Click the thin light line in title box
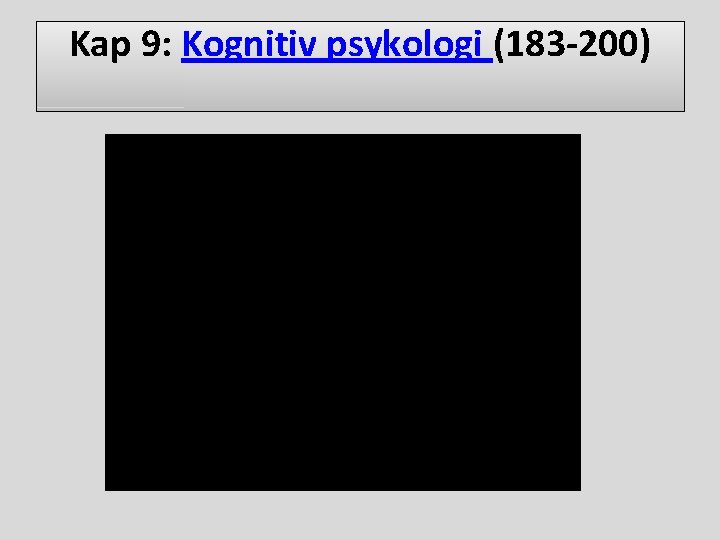Screen dimensions: 720x540 (x=110, y=107)
